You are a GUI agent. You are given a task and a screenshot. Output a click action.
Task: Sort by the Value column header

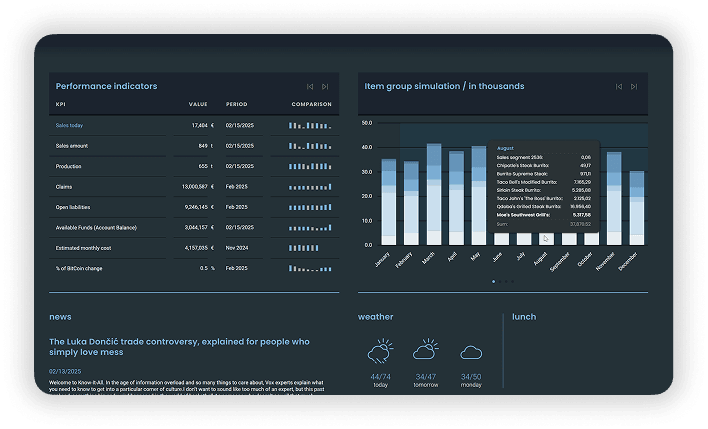point(197,104)
